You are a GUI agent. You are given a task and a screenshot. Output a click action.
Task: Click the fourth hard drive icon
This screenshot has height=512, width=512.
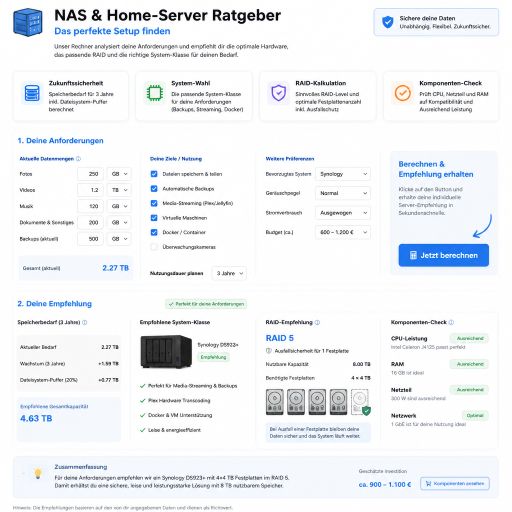coord(339,402)
